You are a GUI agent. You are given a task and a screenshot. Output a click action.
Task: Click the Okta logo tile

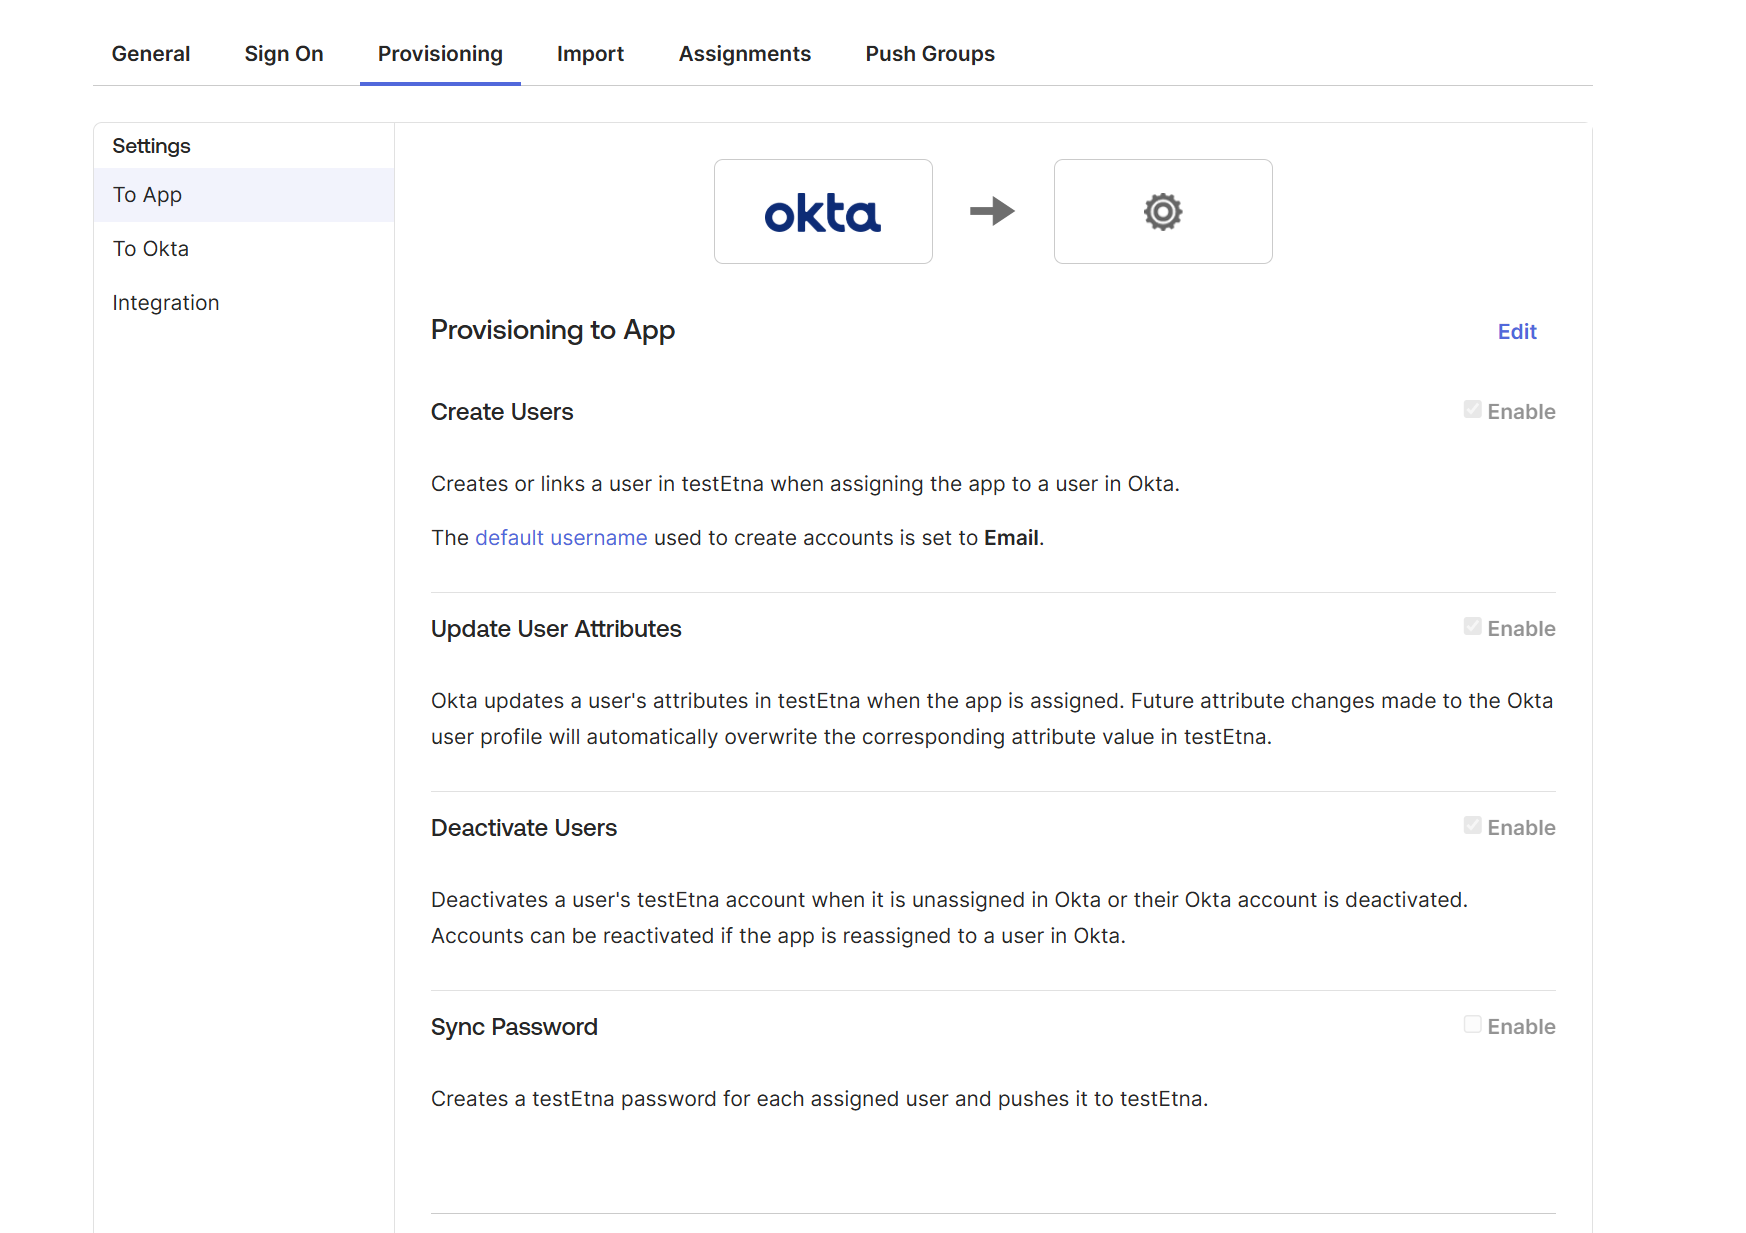pyautogui.click(x=822, y=211)
